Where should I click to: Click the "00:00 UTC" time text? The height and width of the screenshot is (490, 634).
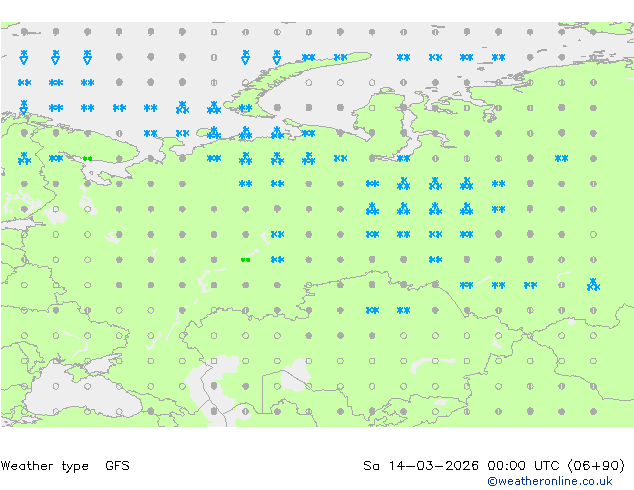point(525,466)
